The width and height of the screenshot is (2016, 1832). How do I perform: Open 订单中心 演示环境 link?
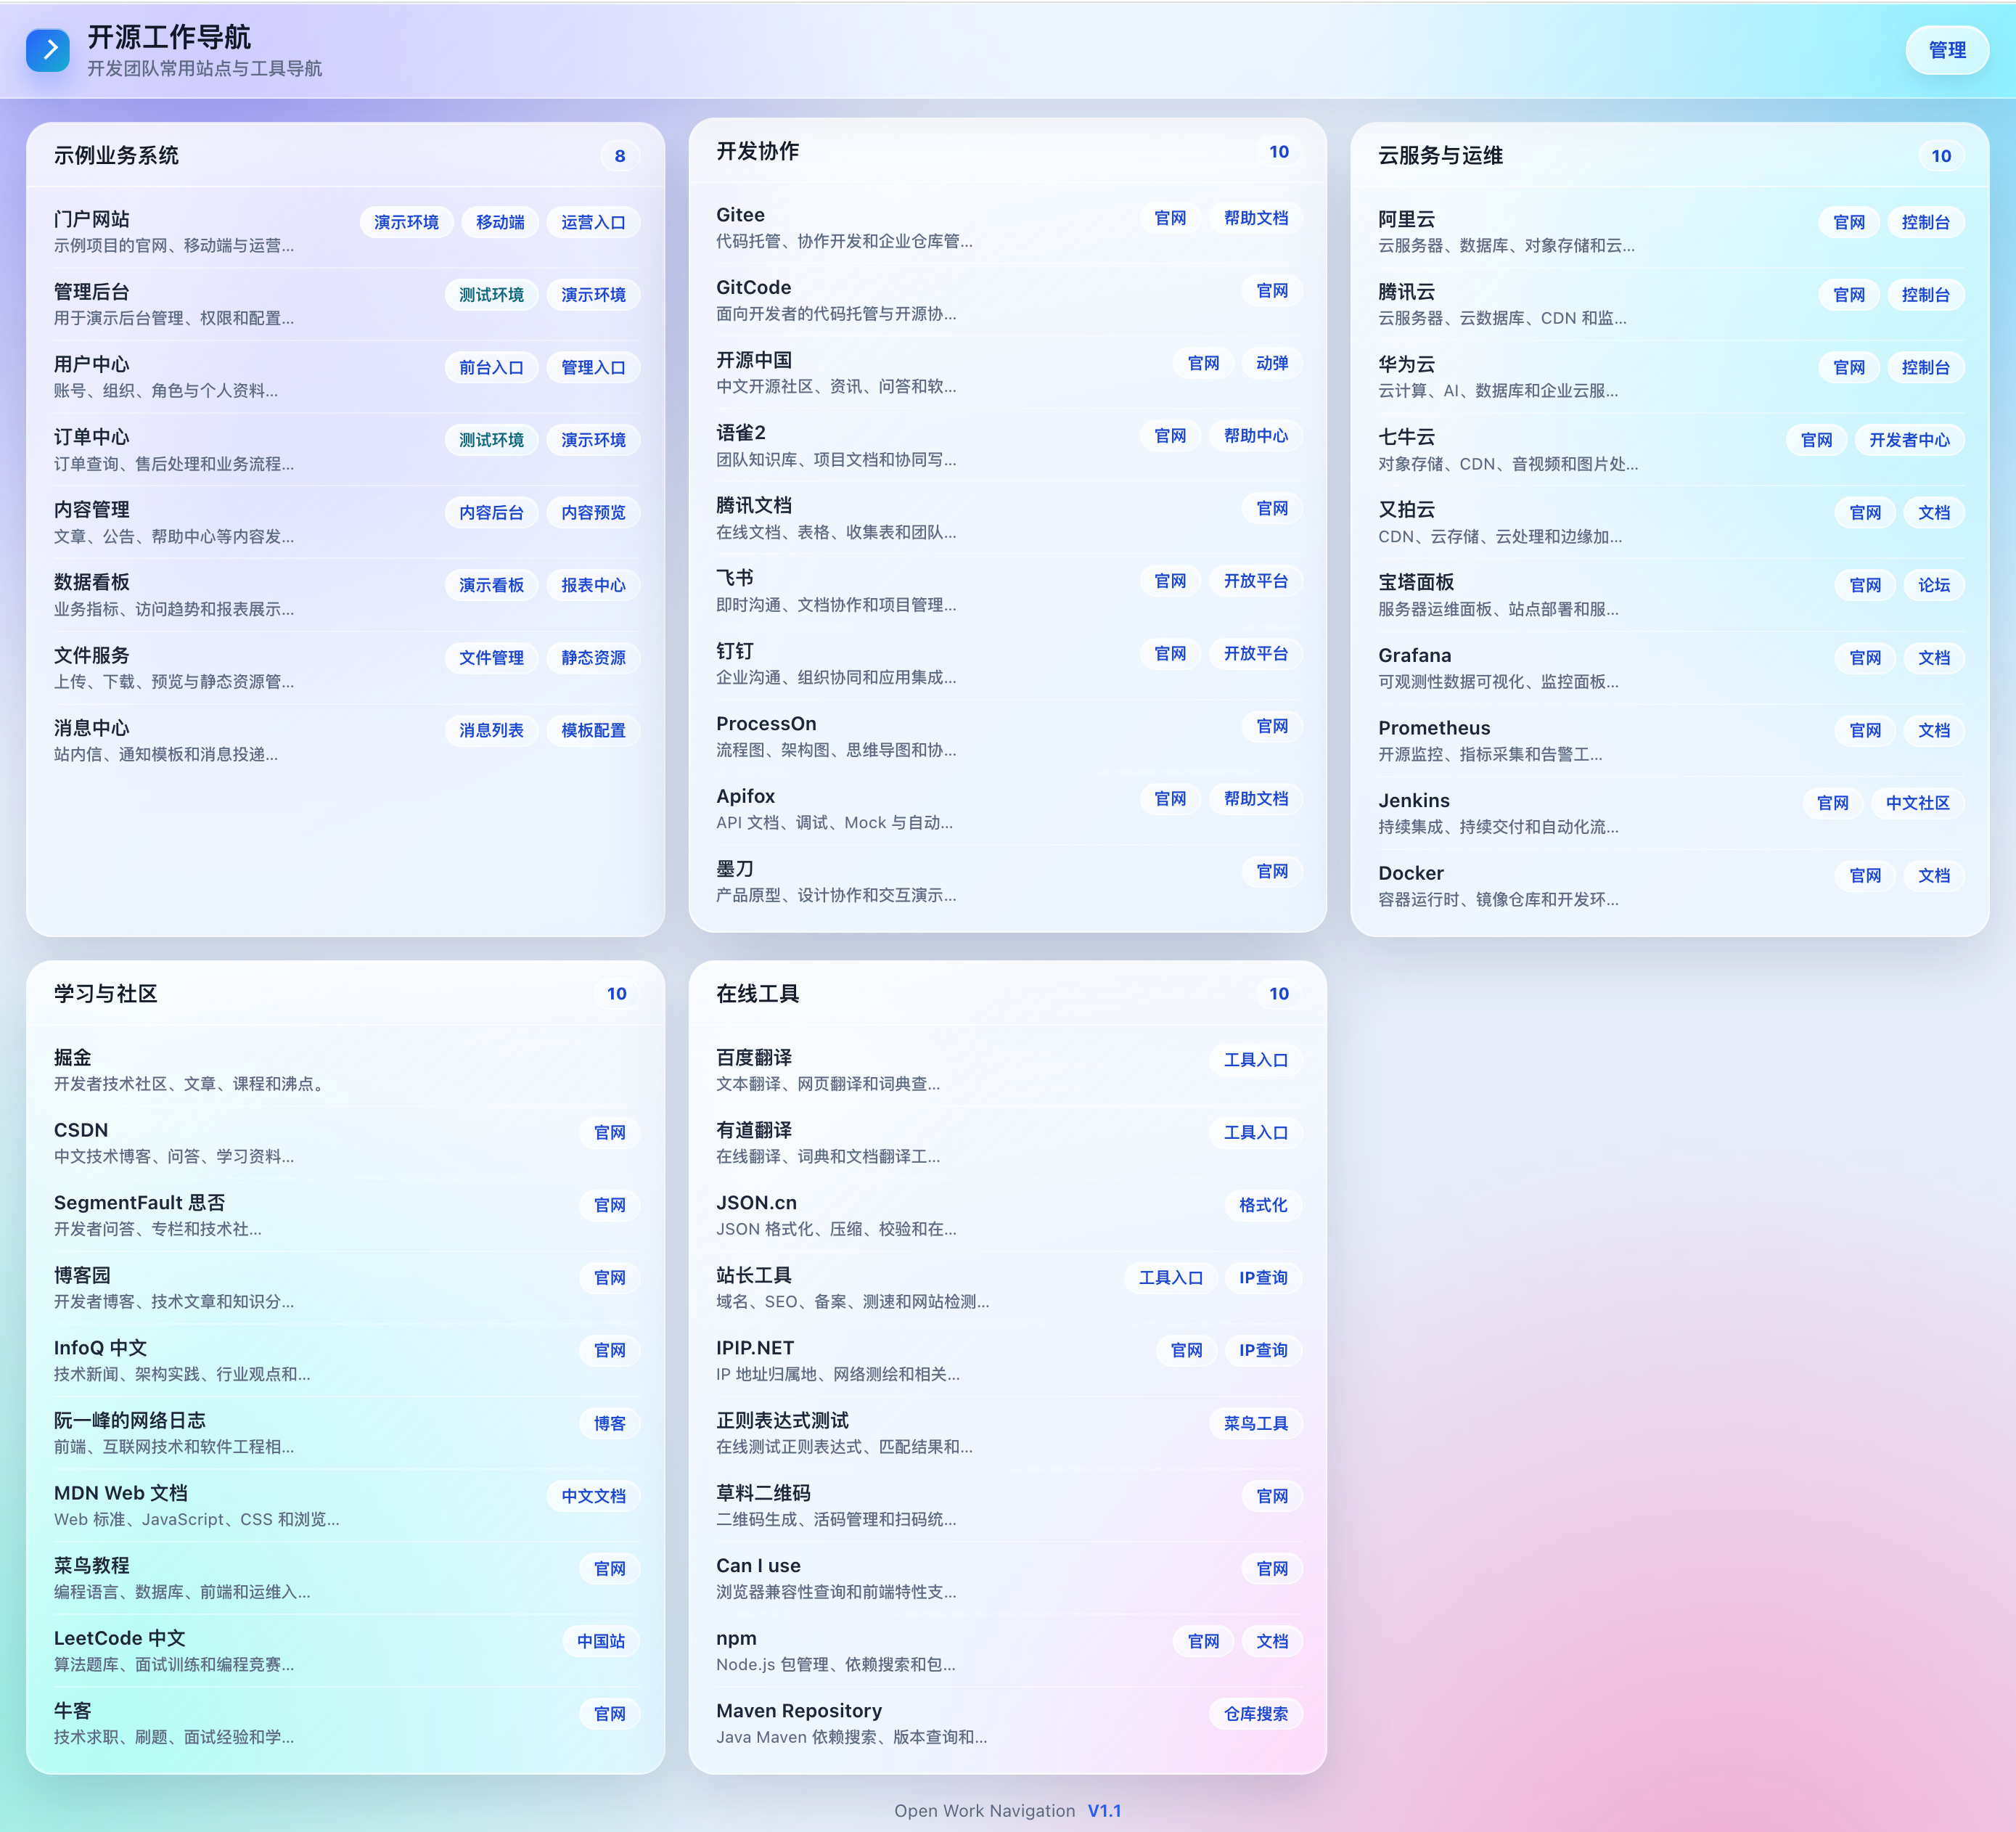click(x=593, y=440)
